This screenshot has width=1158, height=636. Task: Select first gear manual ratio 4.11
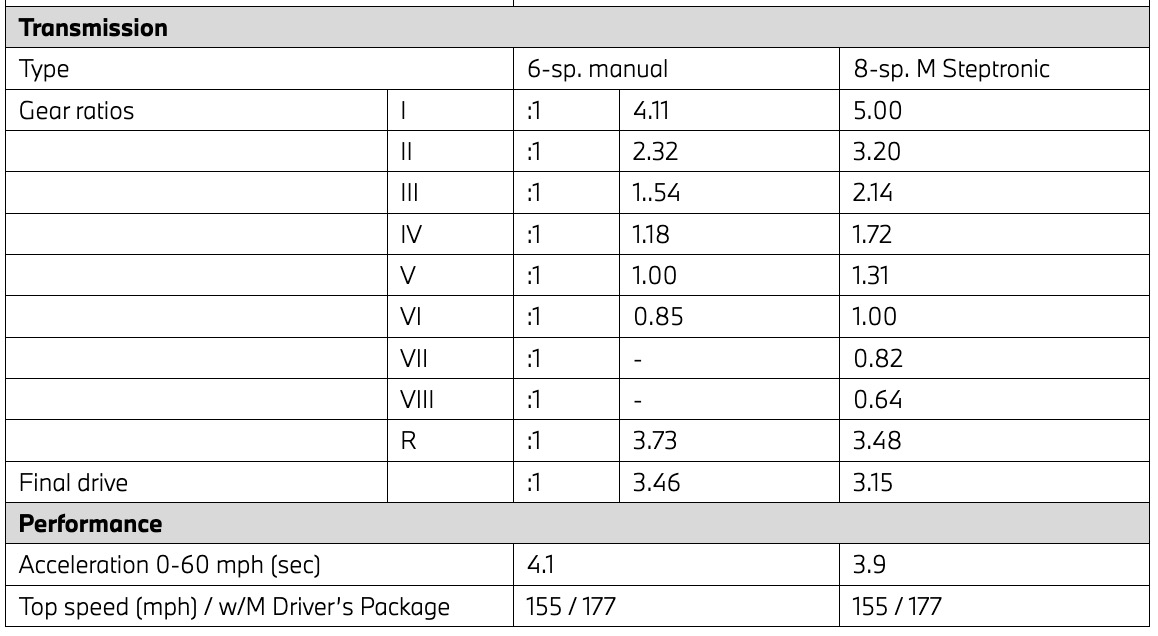coord(648,112)
